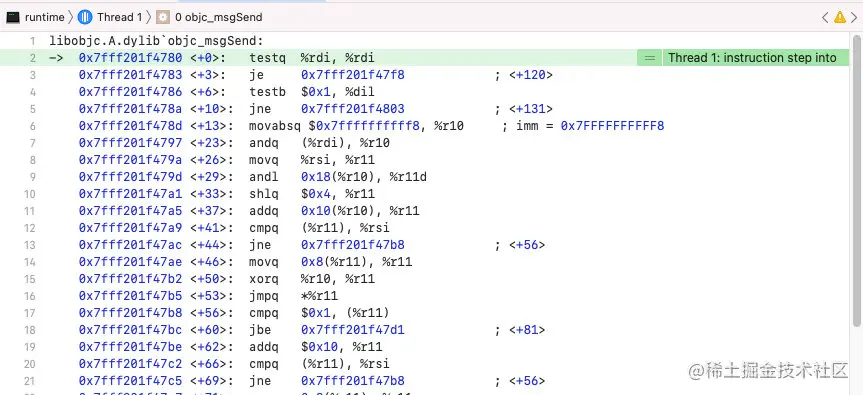Click line number 5 in the gutter
The height and width of the screenshot is (395, 863).
[32, 109]
